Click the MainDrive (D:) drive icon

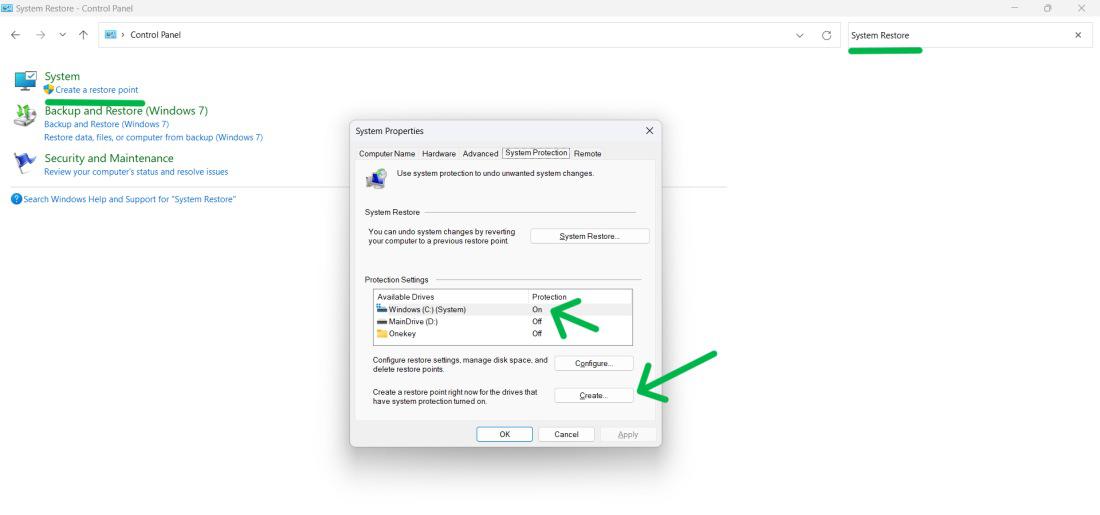point(382,321)
